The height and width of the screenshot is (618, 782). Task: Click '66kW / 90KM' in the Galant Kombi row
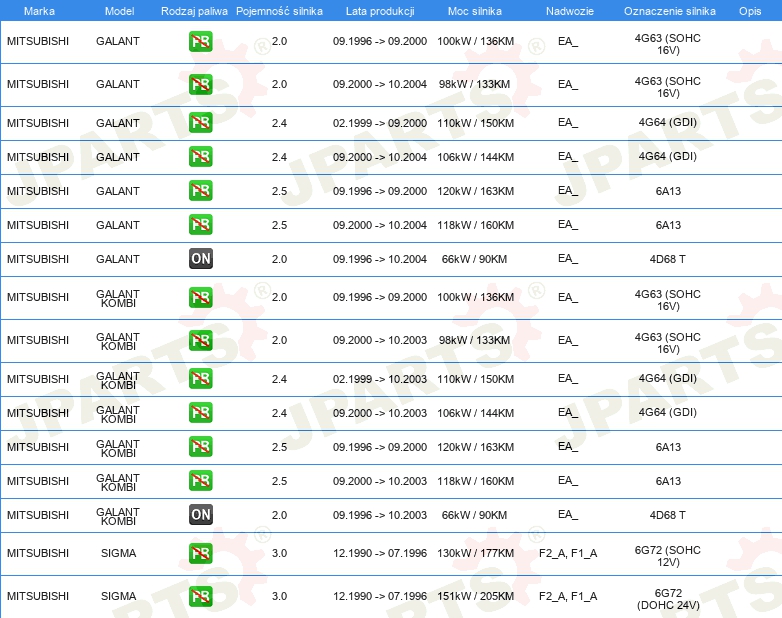(x=474, y=515)
